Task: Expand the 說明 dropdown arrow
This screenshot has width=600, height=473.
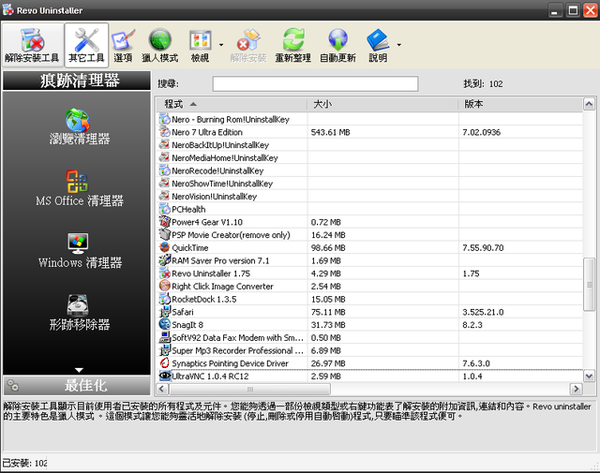Action: pyautogui.click(x=399, y=45)
